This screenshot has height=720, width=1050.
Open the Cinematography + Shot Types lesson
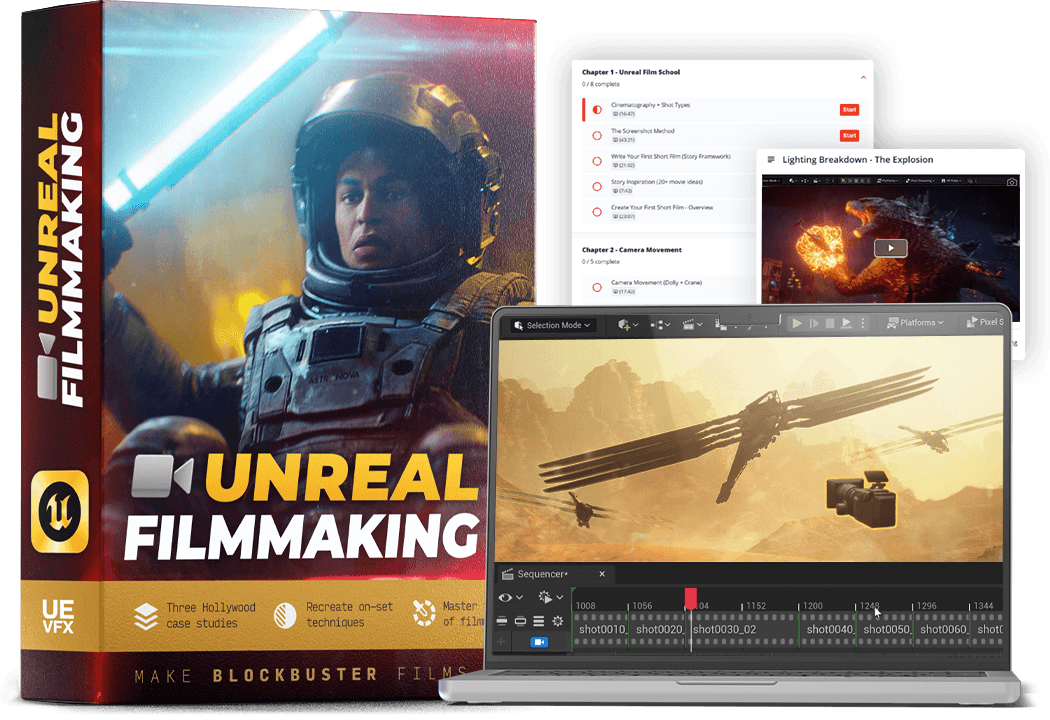coord(650,105)
